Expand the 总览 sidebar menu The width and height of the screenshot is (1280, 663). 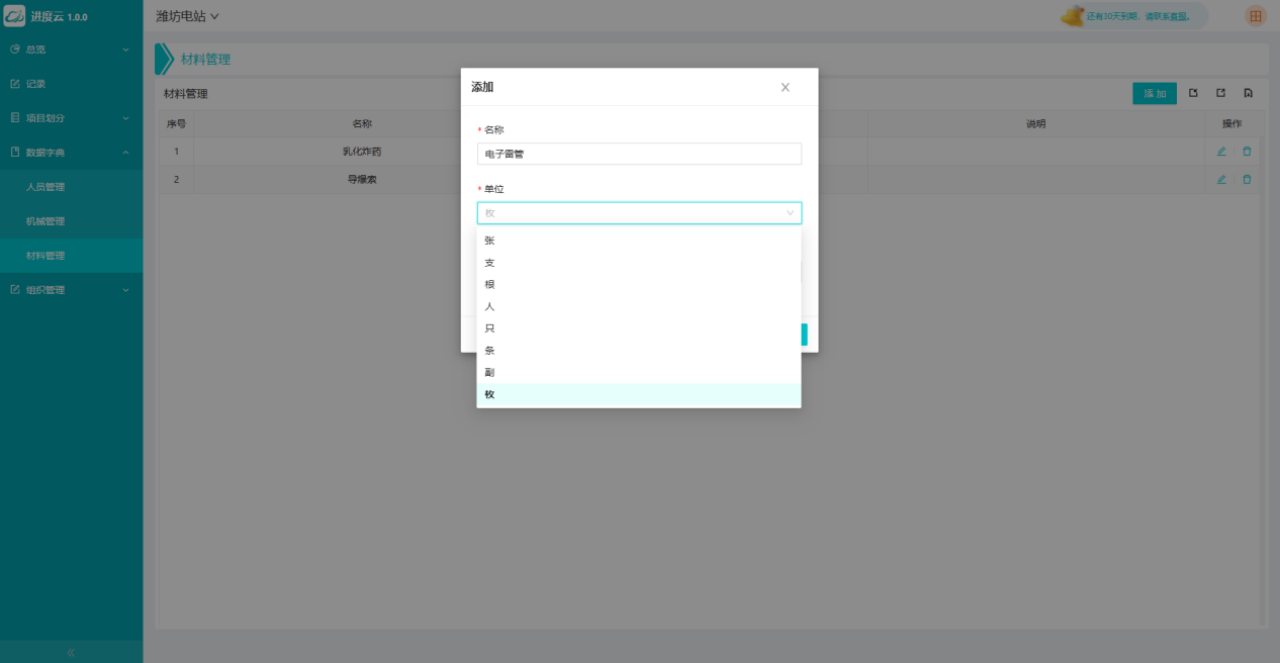click(70, 49)
